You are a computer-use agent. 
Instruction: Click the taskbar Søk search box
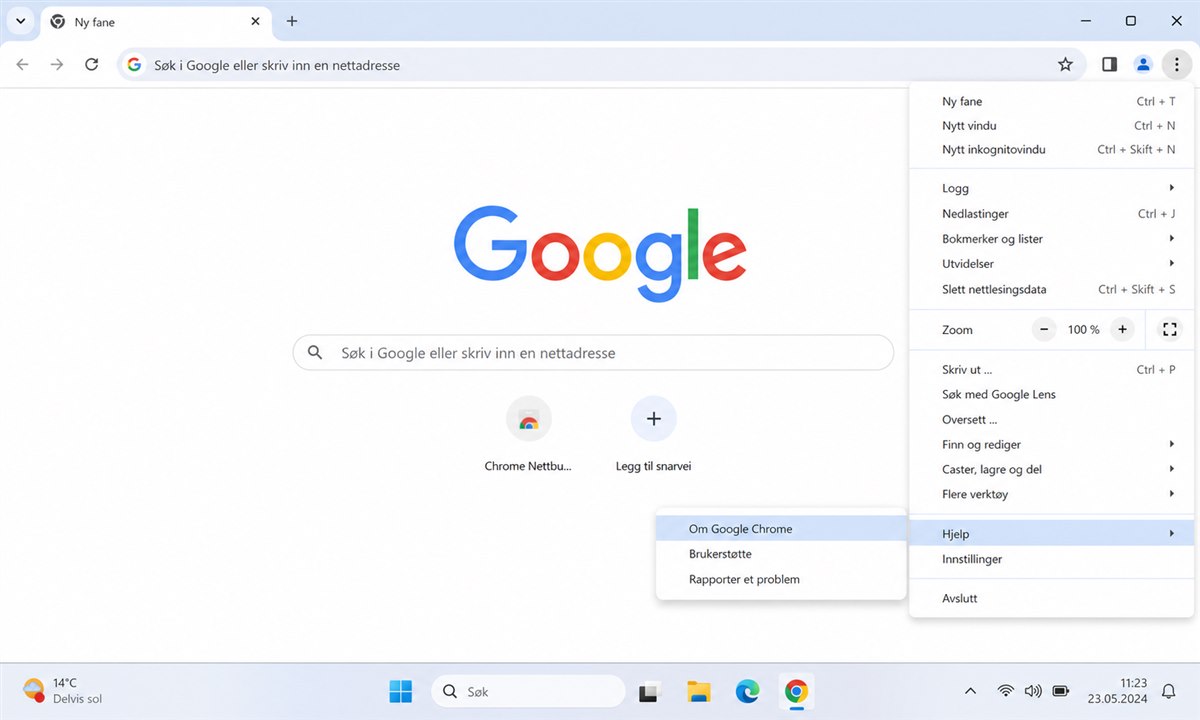[528, 691]
